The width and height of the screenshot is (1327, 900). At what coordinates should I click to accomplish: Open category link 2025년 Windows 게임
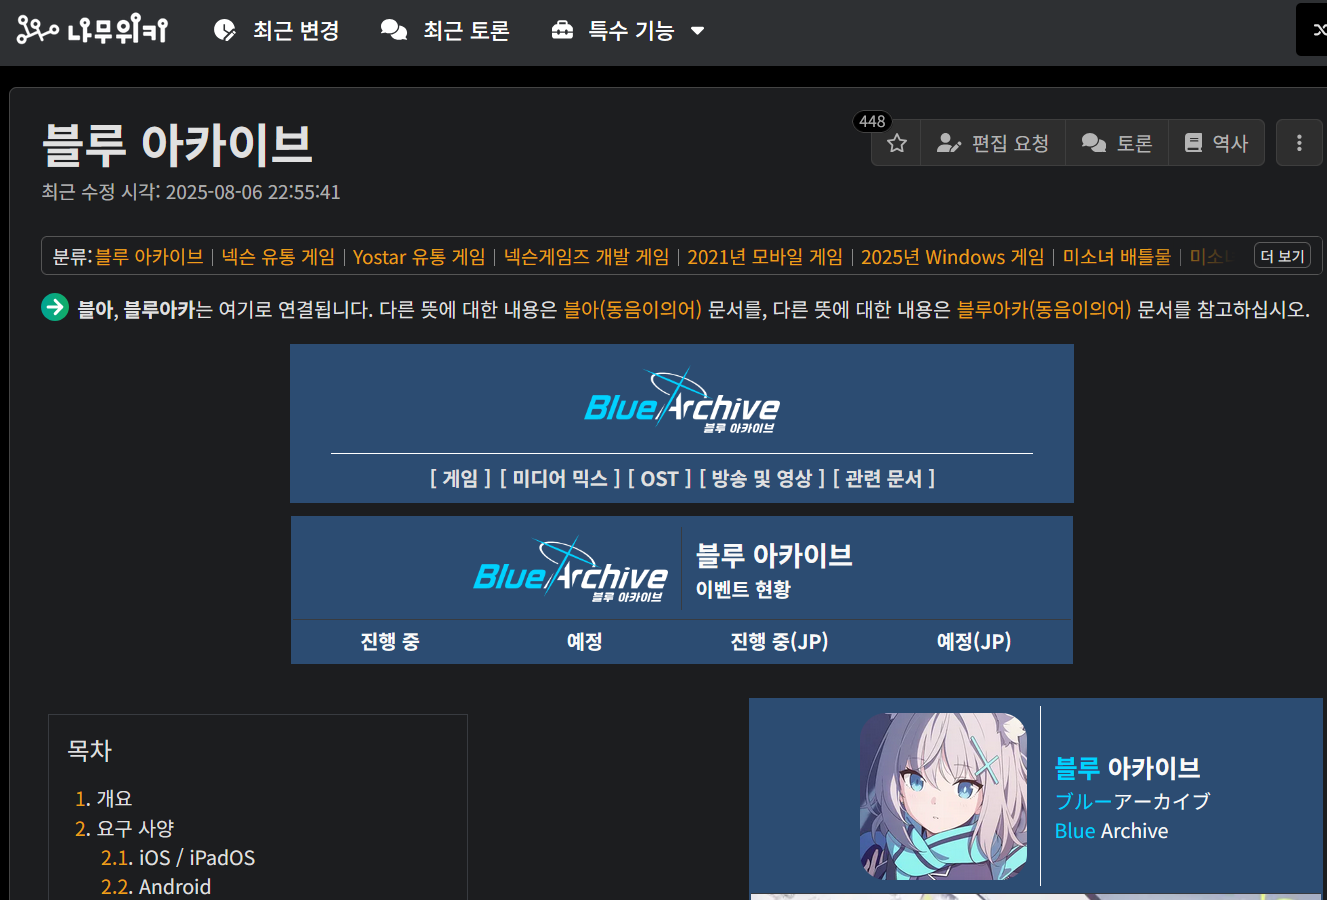(x=952, y=257)
